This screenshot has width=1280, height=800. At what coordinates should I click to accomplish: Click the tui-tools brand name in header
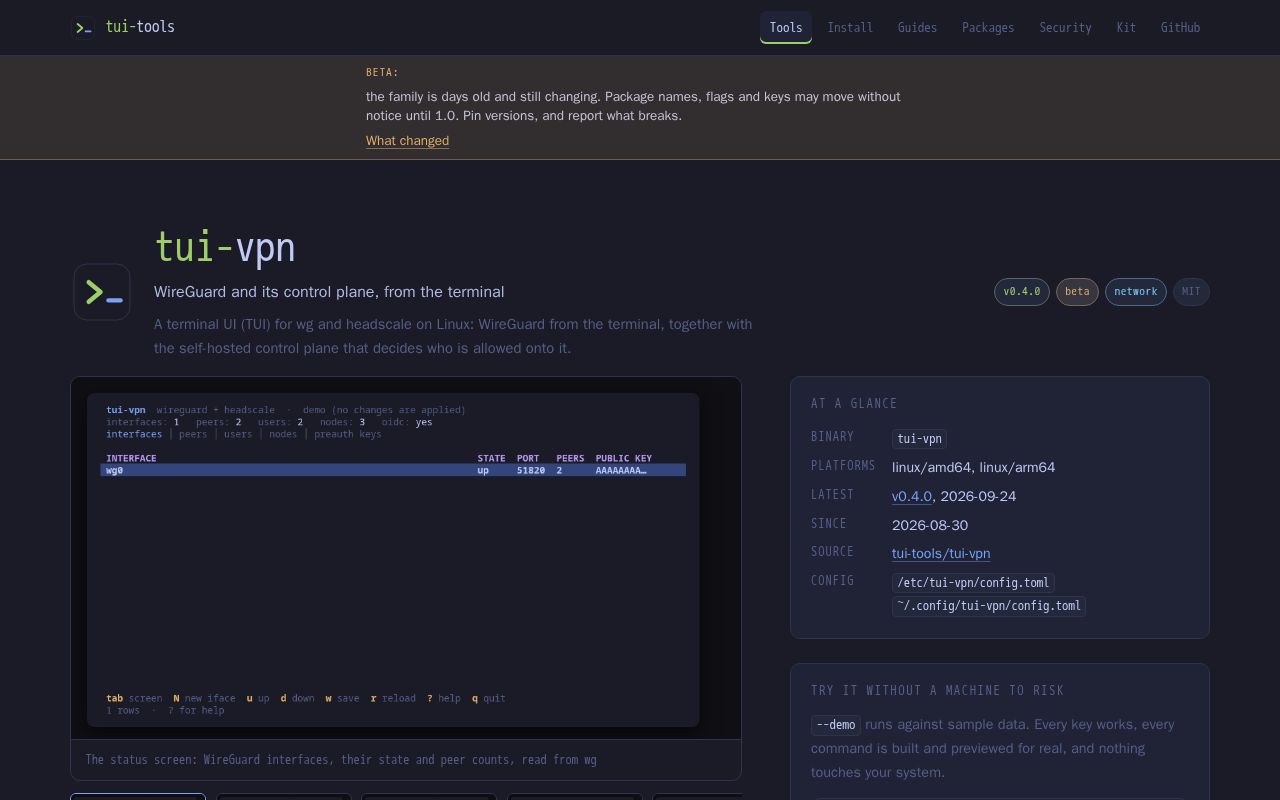(x=140, y=27)
